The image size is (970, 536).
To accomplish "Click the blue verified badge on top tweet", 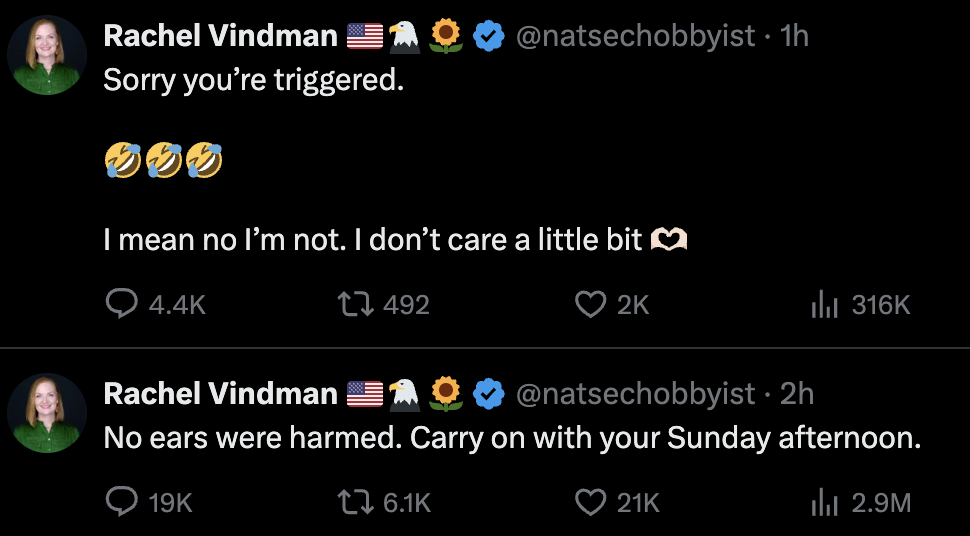I will click(488, 37).
